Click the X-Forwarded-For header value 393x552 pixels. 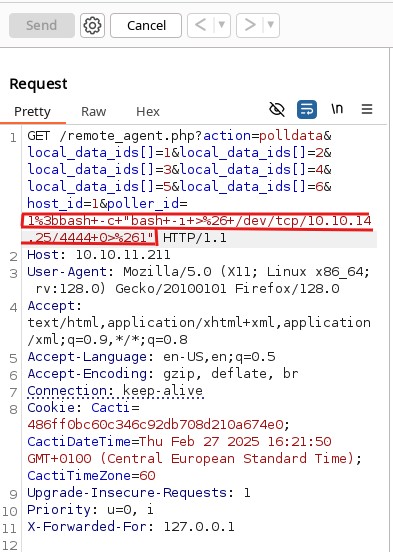click(x=199, y=527)
